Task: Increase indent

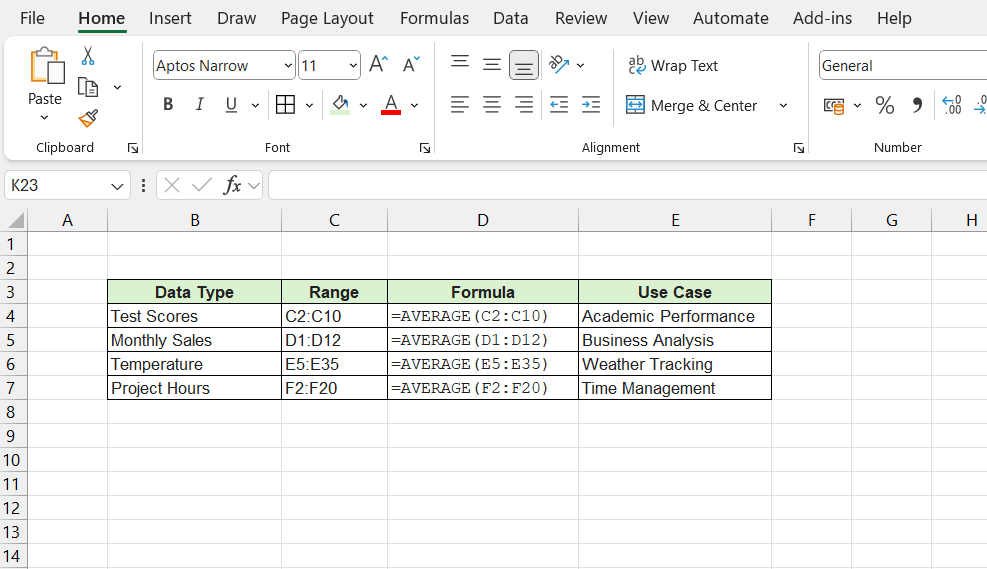Action: click(x=591, y=104)
